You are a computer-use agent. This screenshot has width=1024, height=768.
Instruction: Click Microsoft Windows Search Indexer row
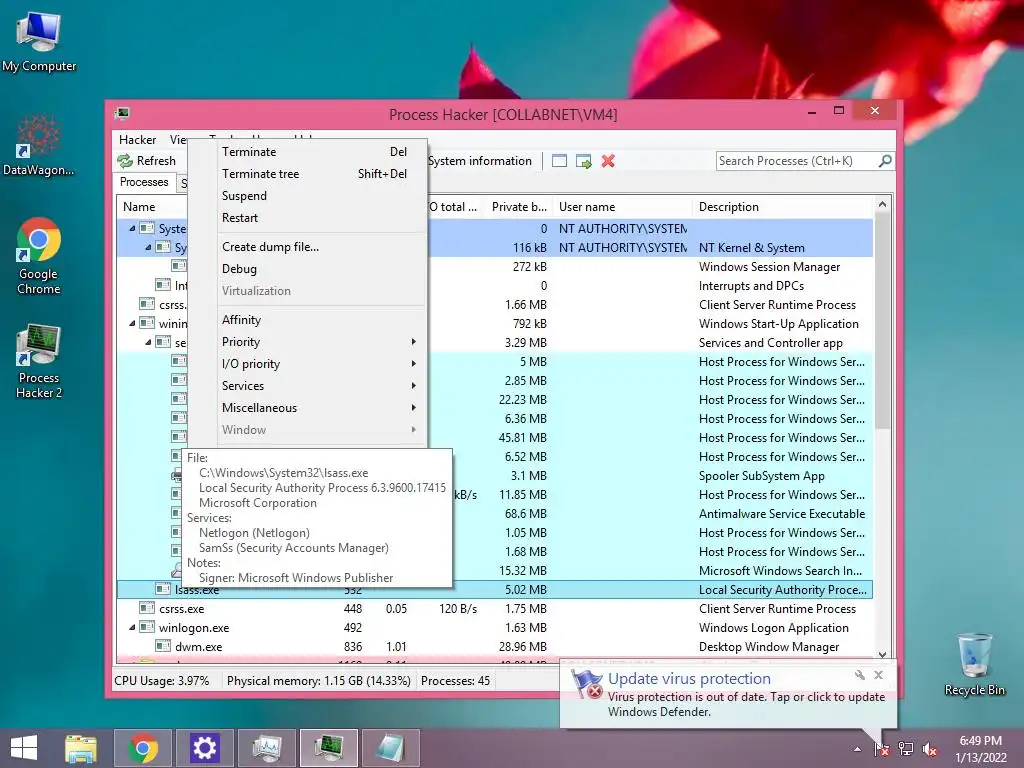(494, 571)
